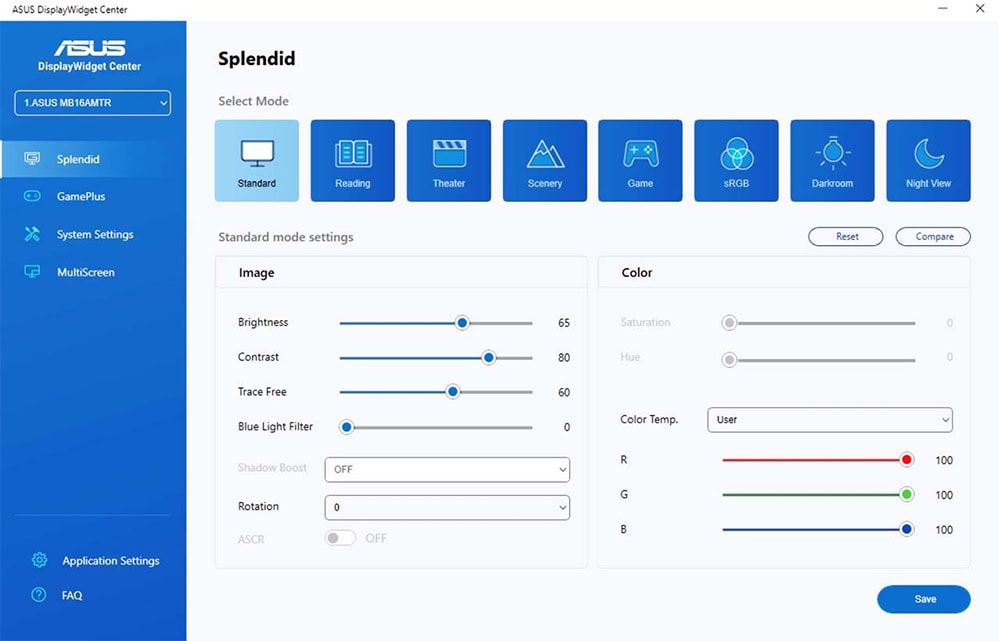Click the Brightness slider handle

point(462,323)
